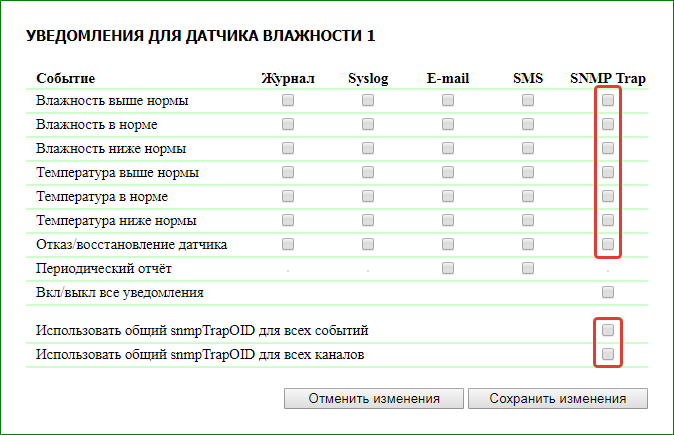This screenshot has width=674, height=435.
Task: Enable E-mail for Температура выше нормы
Action: click(448, 172)
